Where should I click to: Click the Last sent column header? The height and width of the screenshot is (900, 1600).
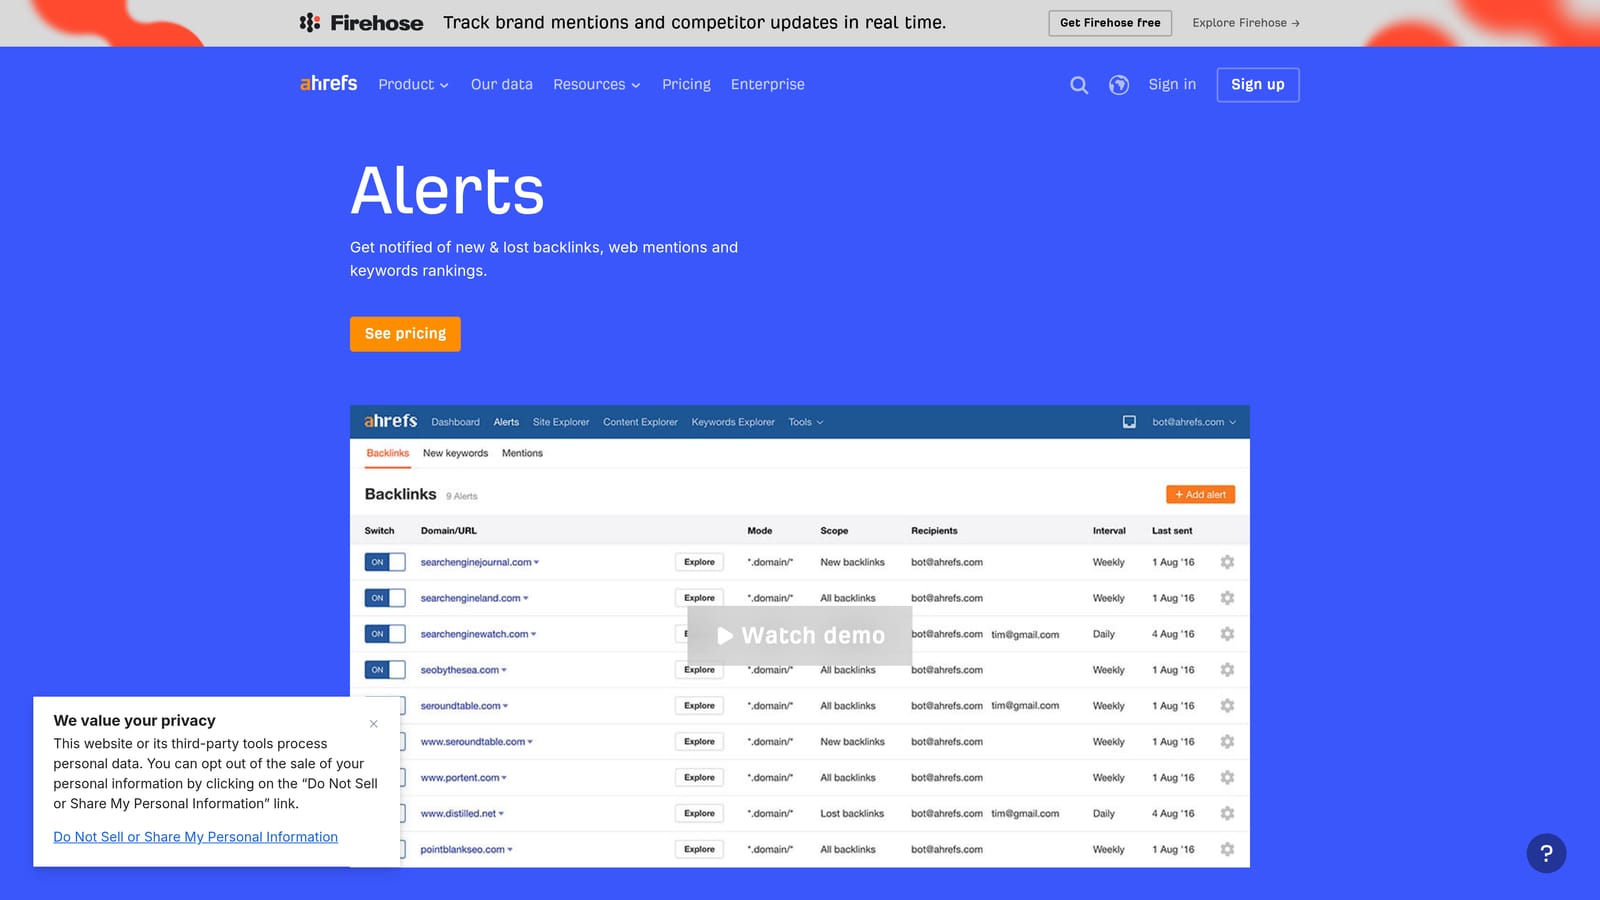pyautogui.click(x=1172, y=531)
